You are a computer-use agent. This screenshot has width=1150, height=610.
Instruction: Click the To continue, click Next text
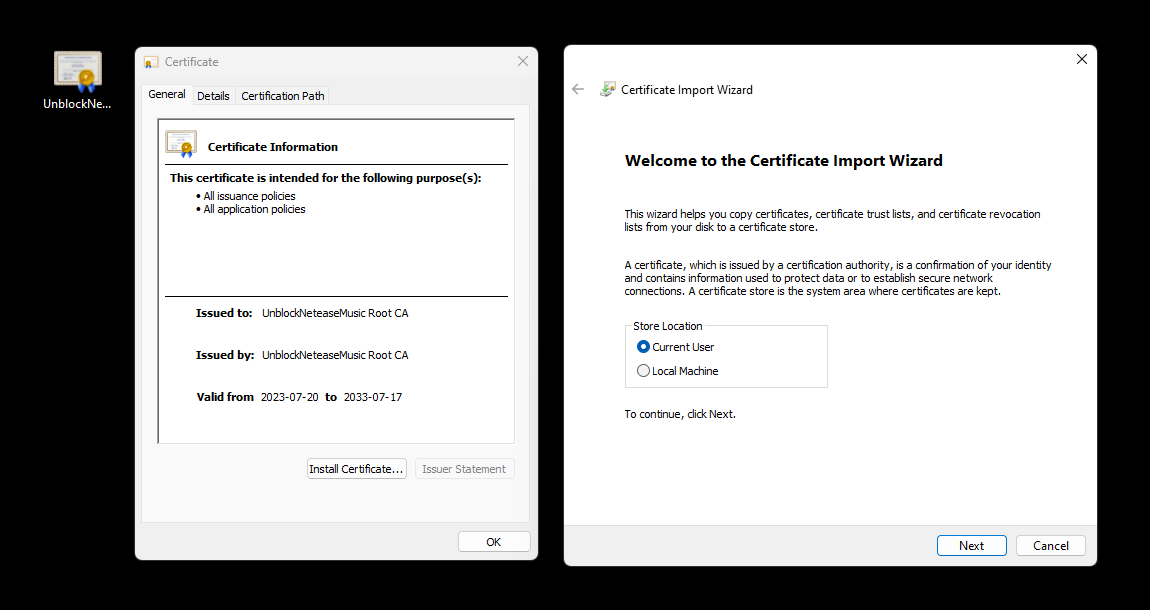click(680, 414)
